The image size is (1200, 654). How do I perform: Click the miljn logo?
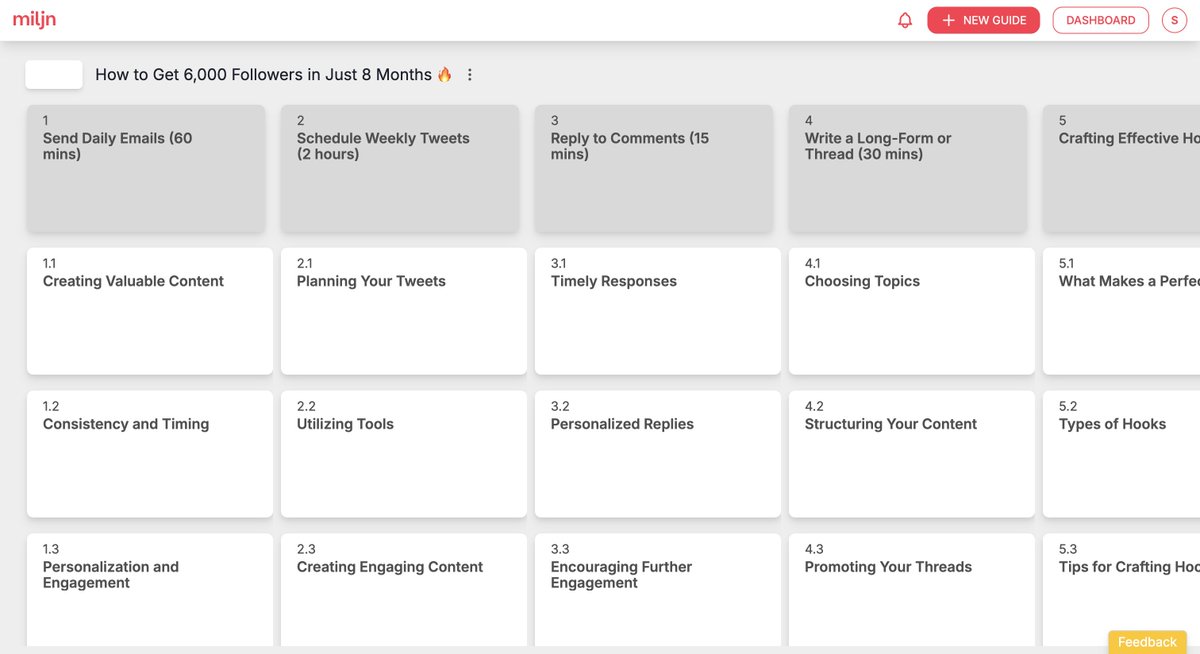tap(33, 19)
